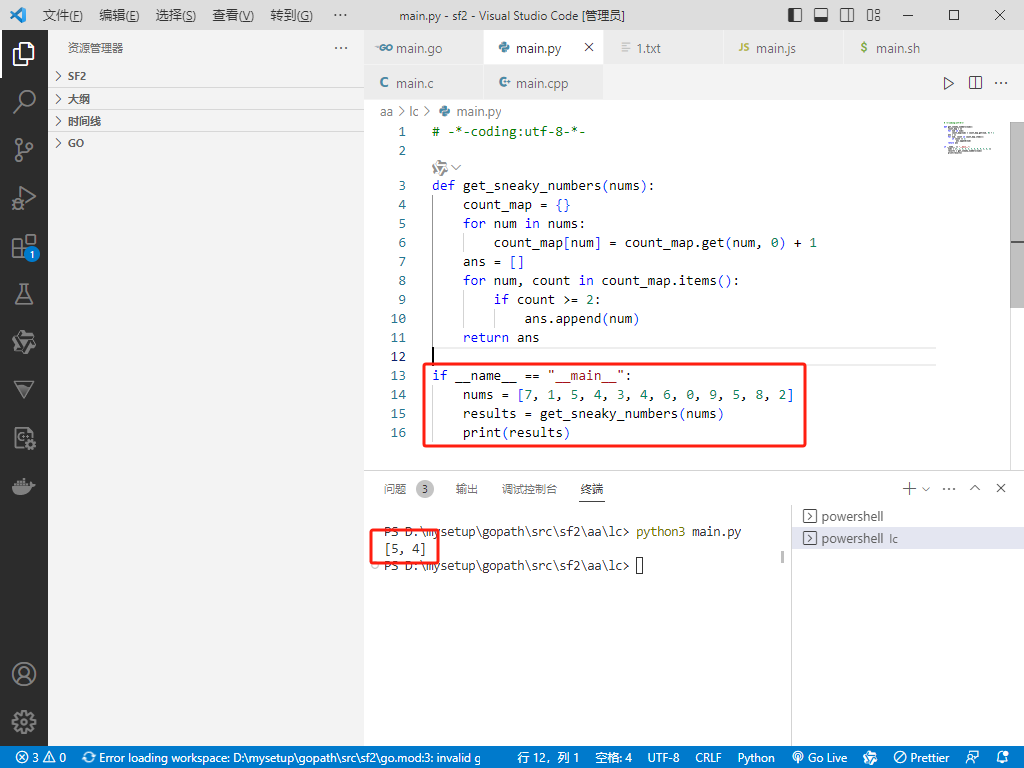This screenshot has width=1024, height=768.
Task: Open the Search view in activity bar
Action: click(24, 102)
